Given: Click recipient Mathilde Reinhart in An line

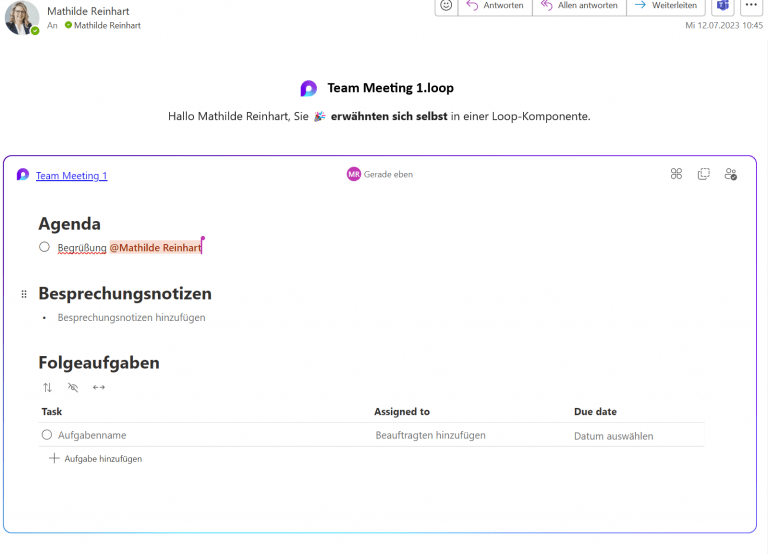Looking at the screenshot, I should click(107, 25).
